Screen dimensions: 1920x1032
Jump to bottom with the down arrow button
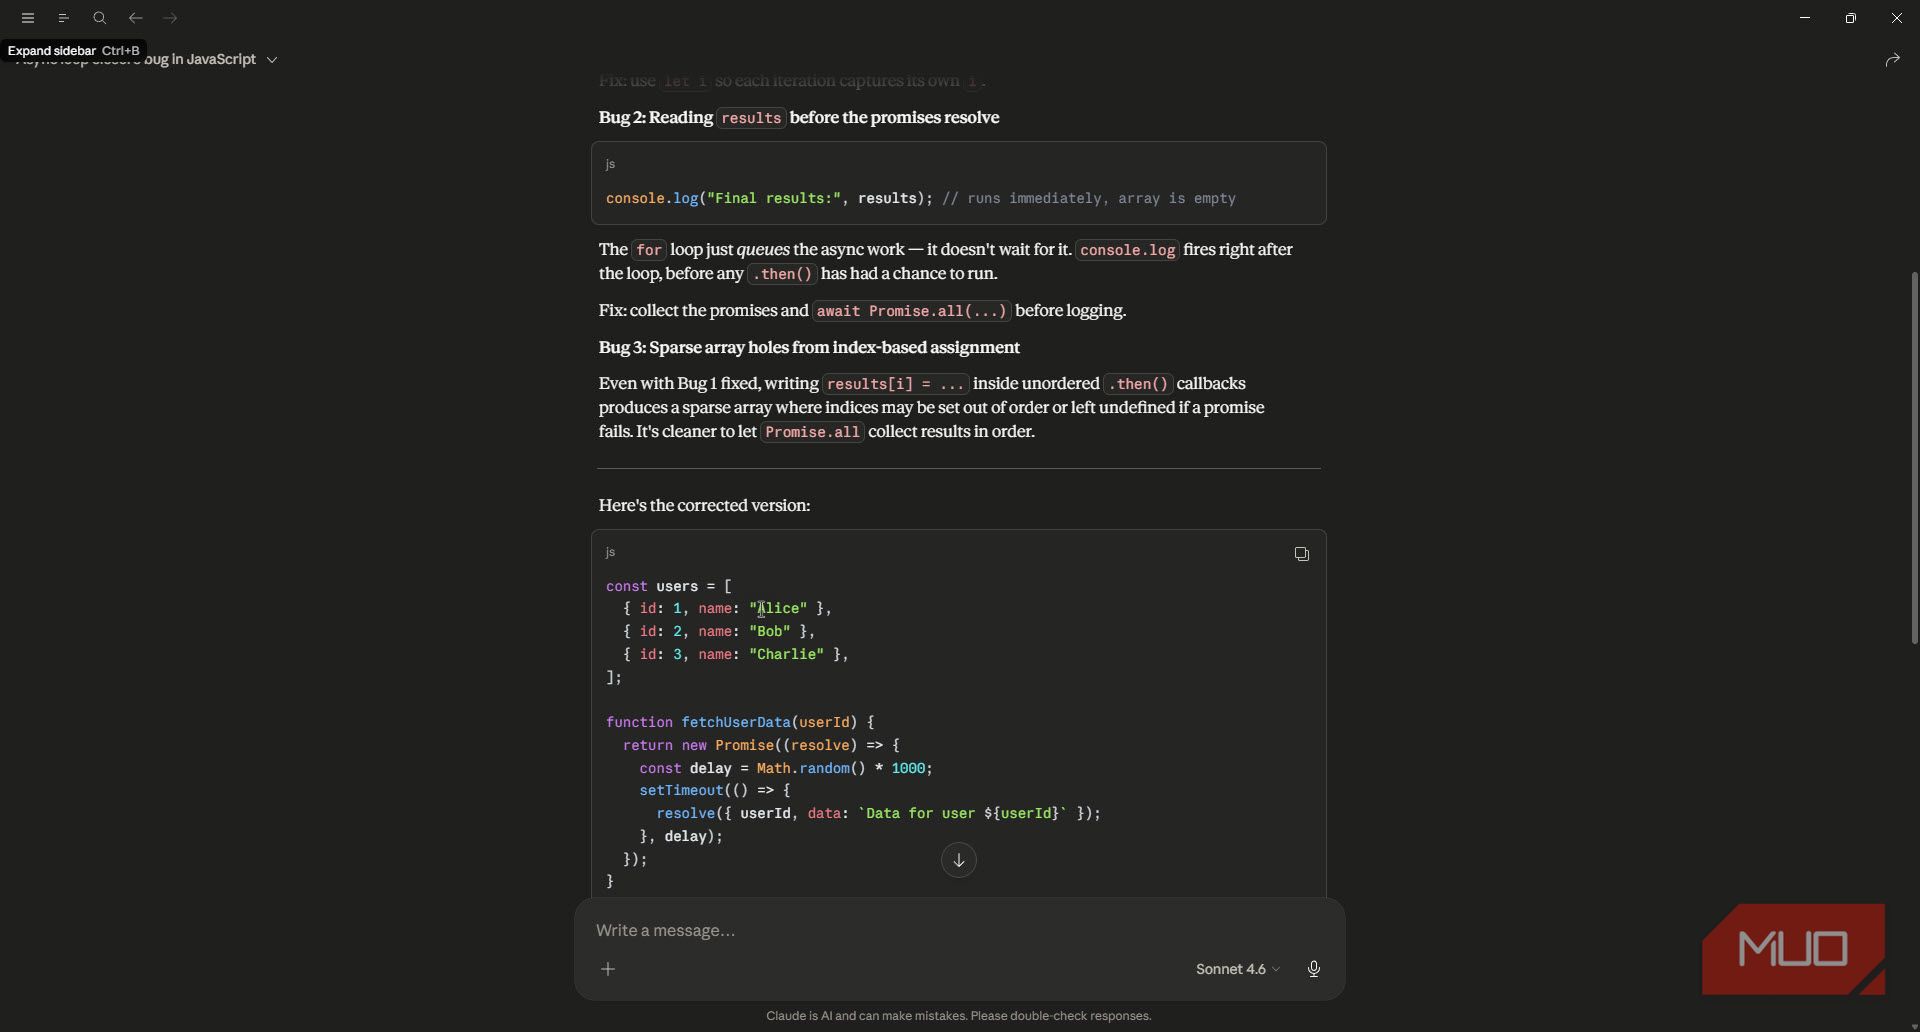[958, 860]
